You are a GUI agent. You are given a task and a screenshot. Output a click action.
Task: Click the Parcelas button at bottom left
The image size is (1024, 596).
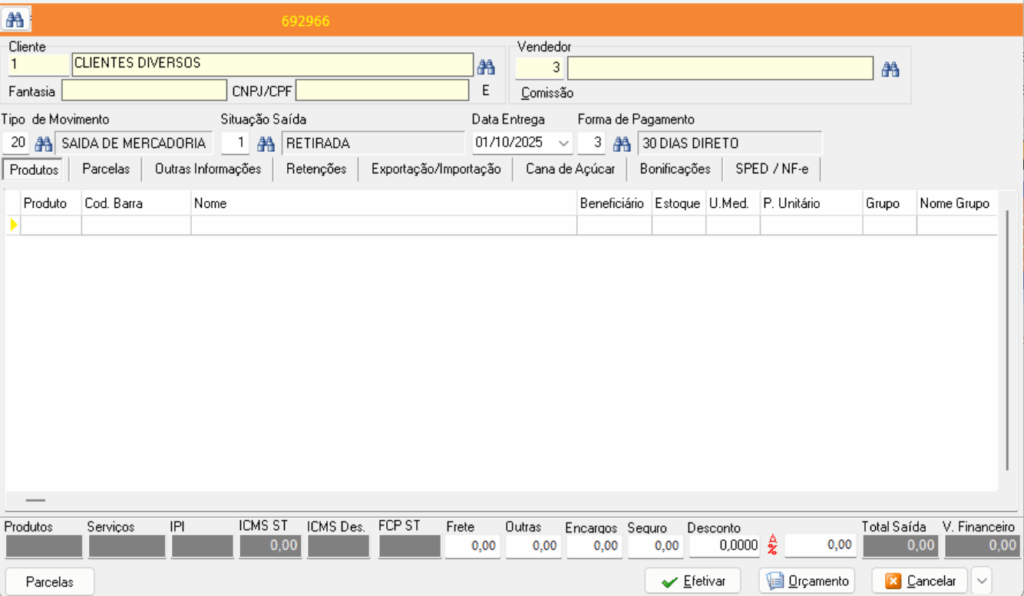coord(50,581)
